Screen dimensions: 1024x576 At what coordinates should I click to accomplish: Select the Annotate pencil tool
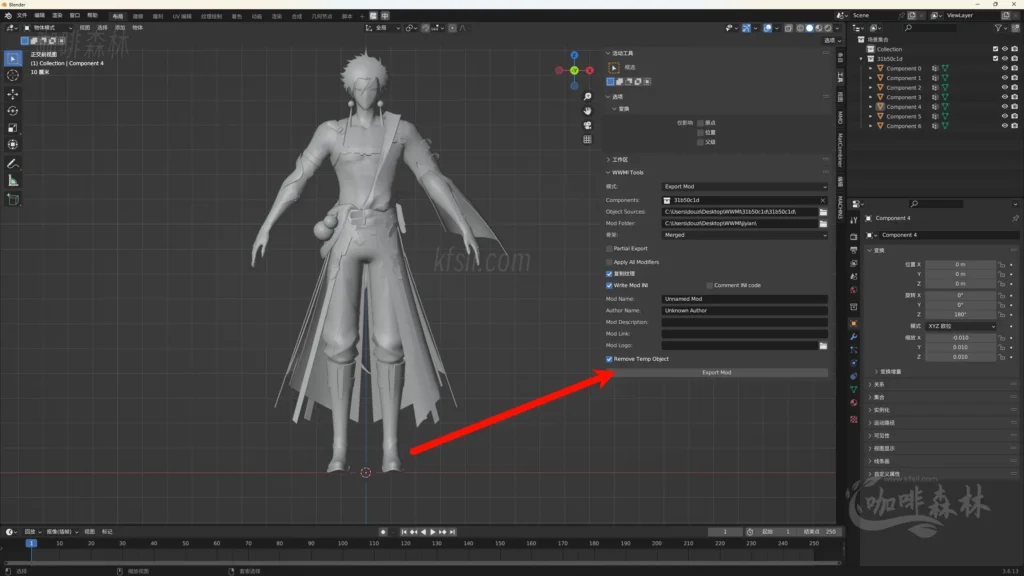(13, 163)
